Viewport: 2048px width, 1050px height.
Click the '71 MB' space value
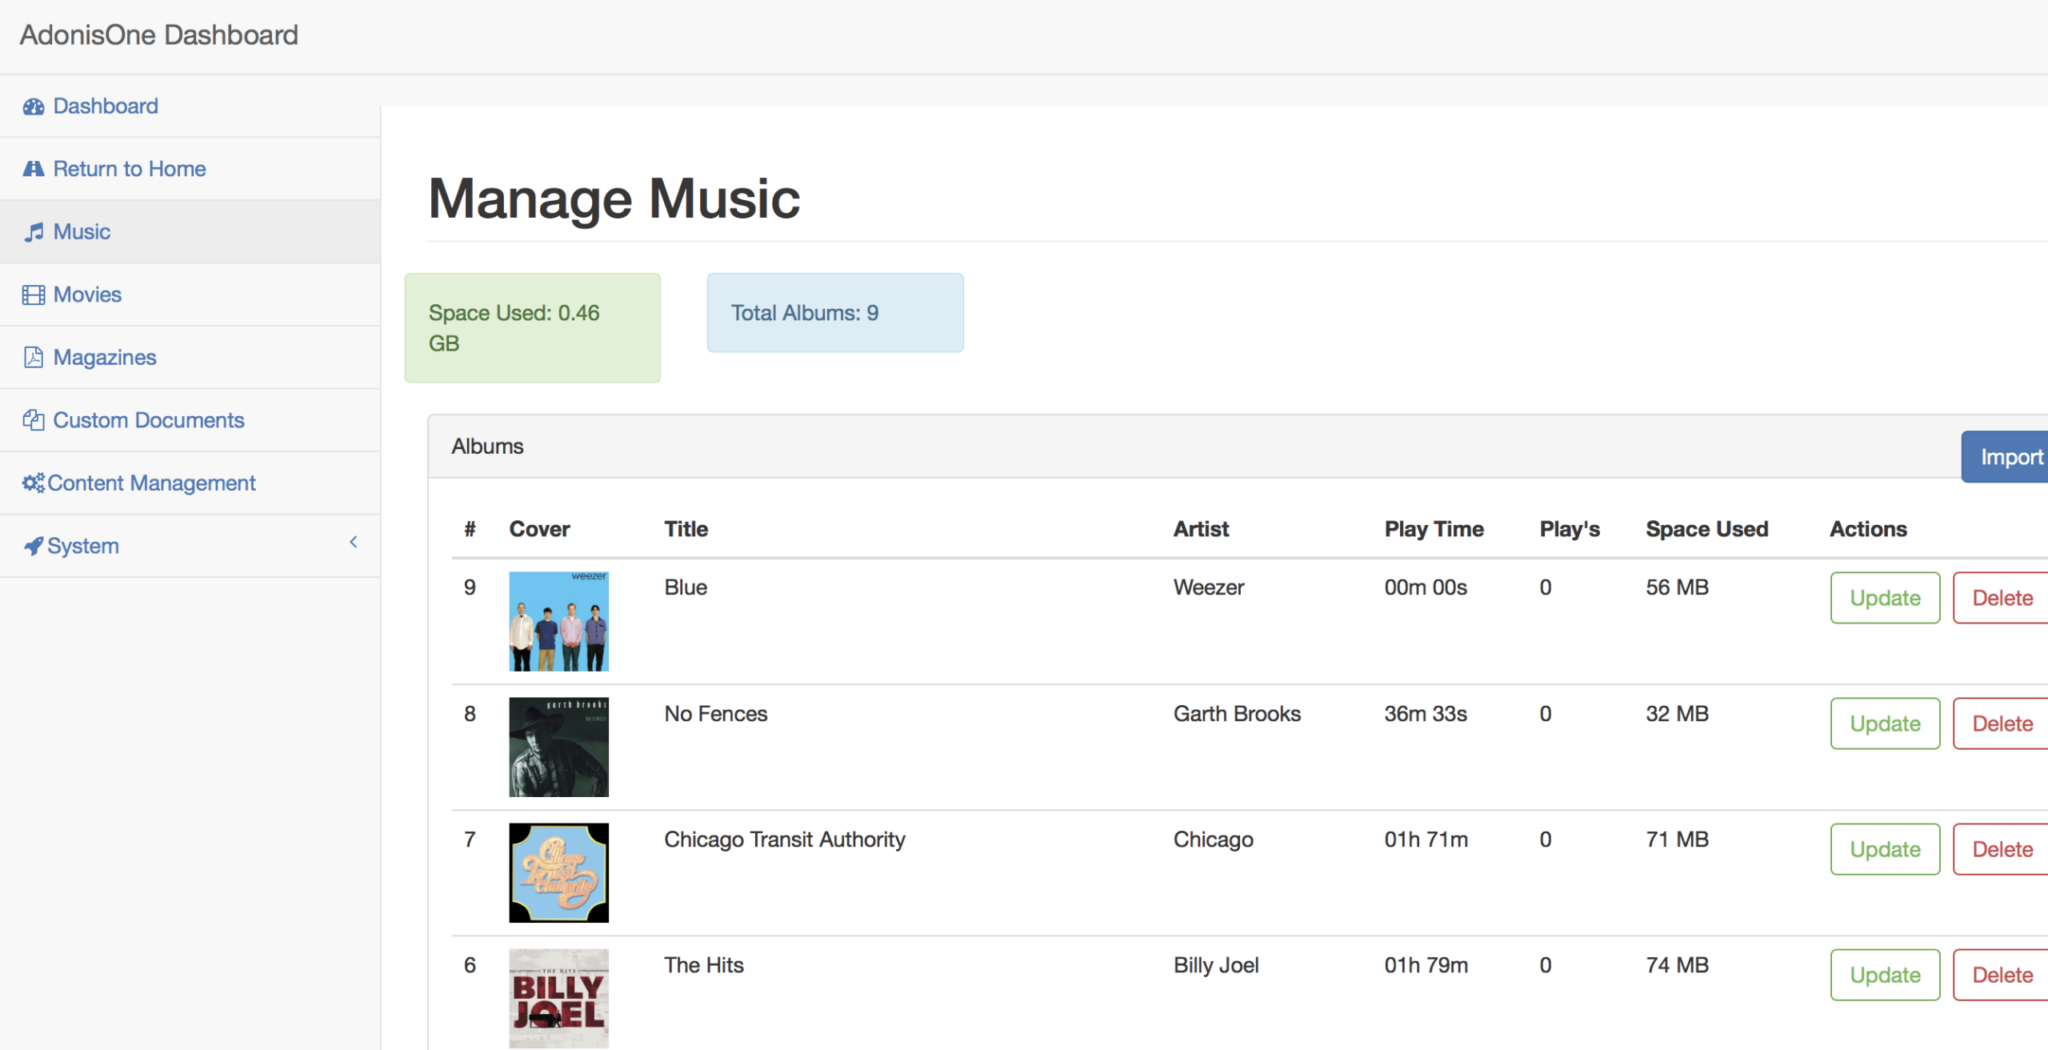tap(1677, 840)
